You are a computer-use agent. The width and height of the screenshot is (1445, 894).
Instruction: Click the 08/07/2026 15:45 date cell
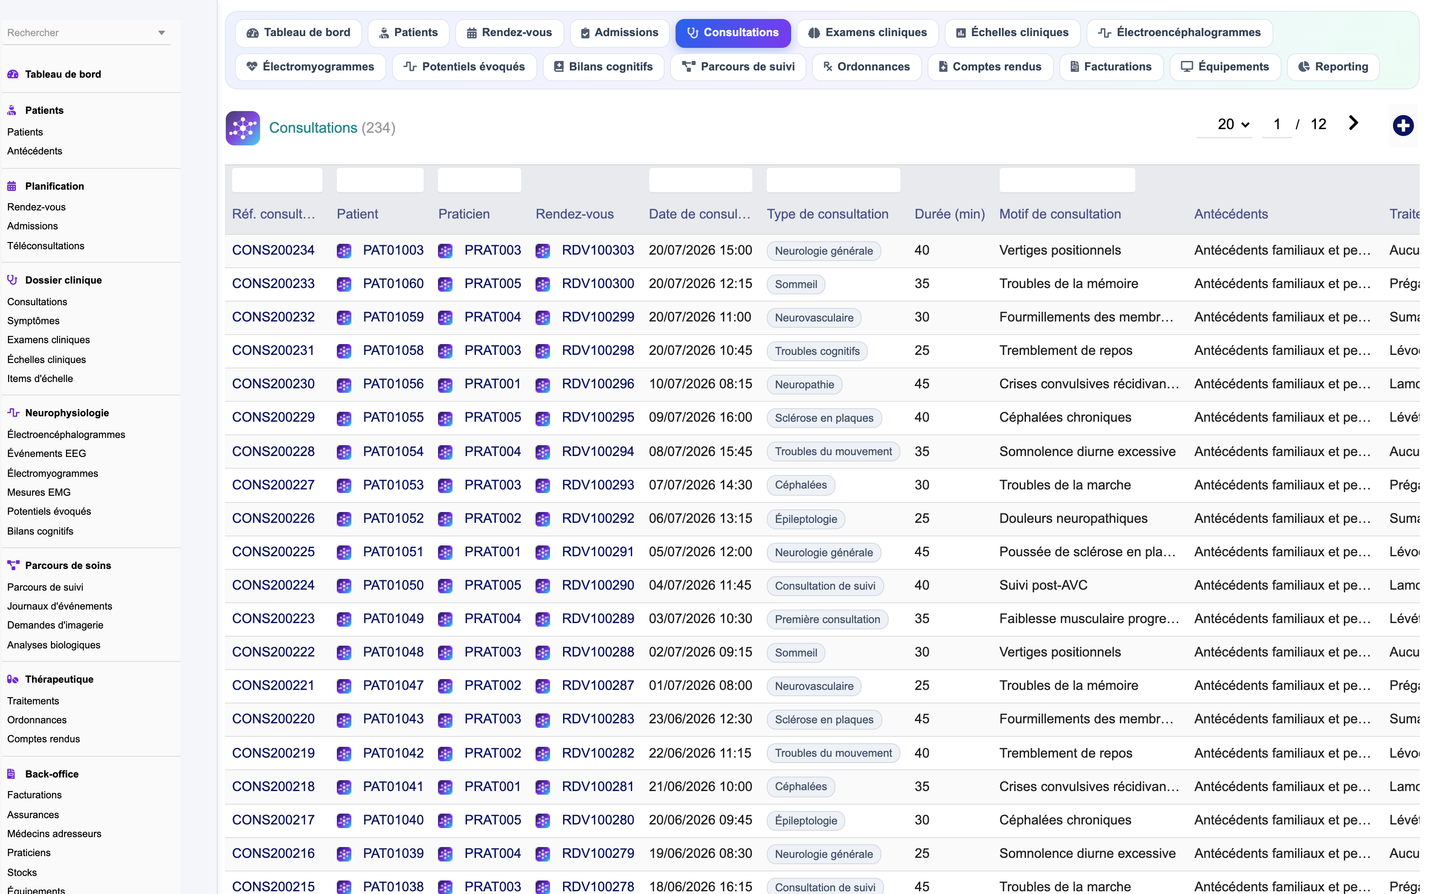[700, 451]
